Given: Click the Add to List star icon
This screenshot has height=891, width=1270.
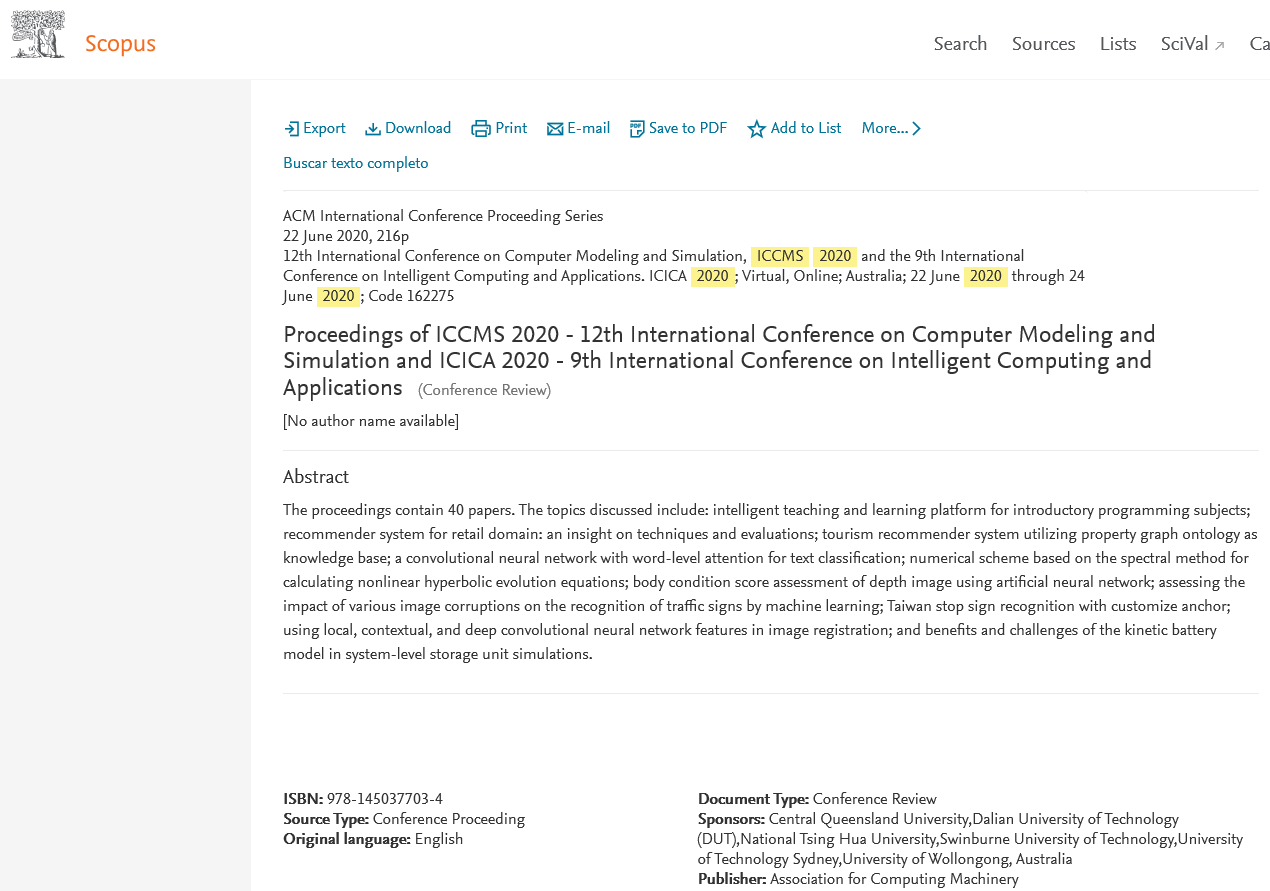Looking at the screenshot, I should pos(757,128).
